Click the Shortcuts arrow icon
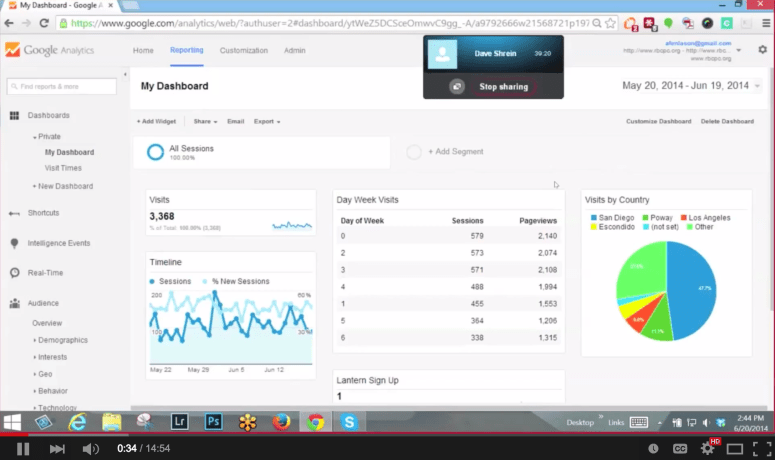Screen dimensions: 775x460 point(14,213)
